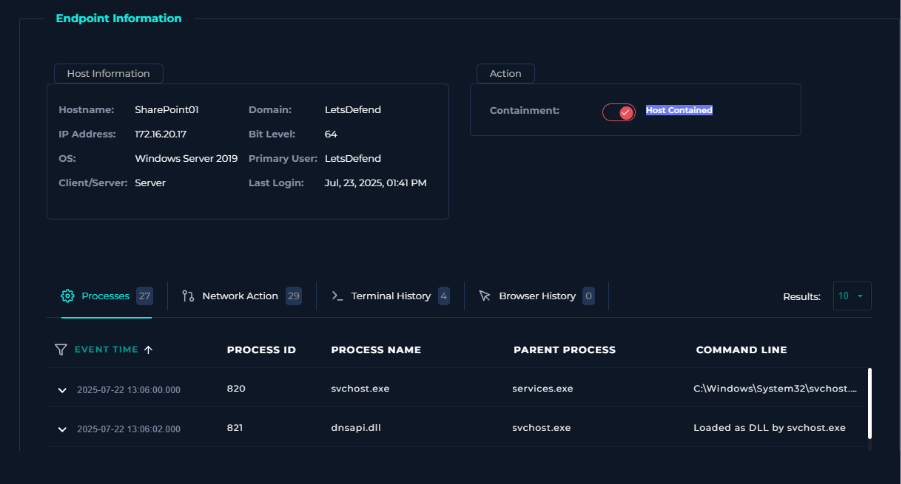Click the Last Login timestamp value
Image resolution: width=901 pixels, height=484 pixels.
click(375, 183)
